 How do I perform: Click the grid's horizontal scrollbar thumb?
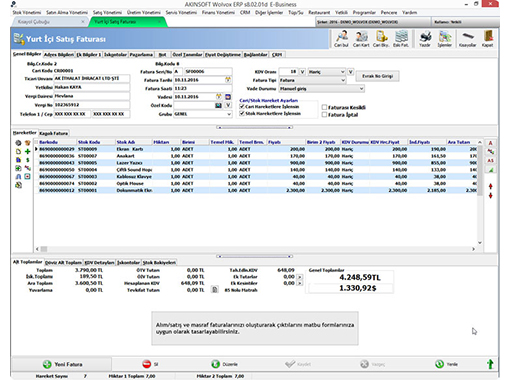pos(44,249)
